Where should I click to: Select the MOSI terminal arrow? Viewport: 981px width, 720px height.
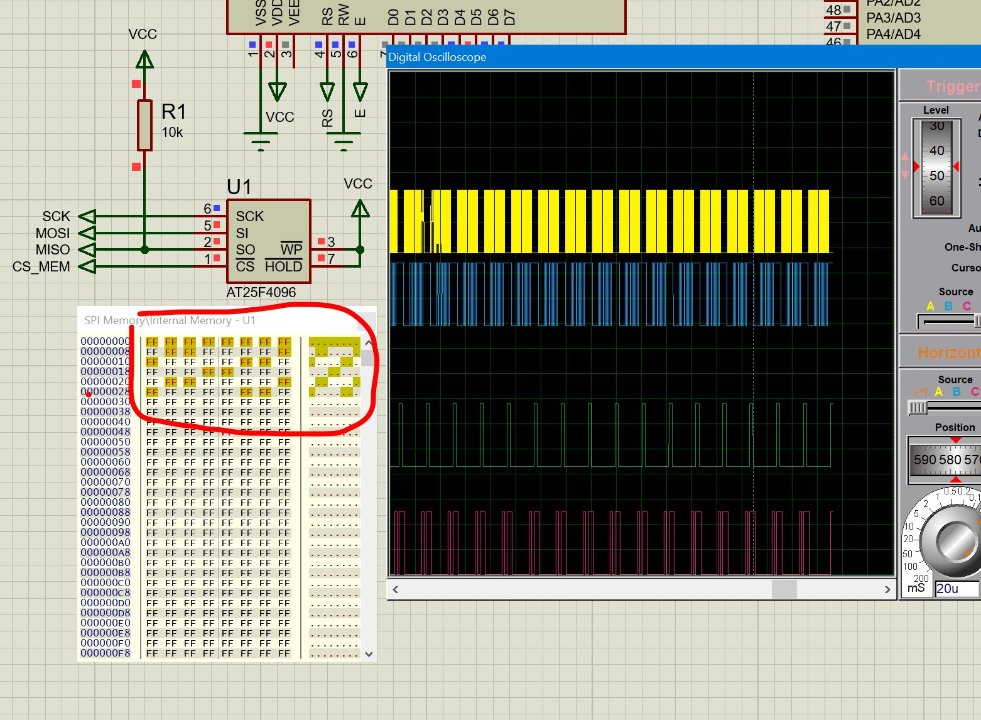click(88, 233)
